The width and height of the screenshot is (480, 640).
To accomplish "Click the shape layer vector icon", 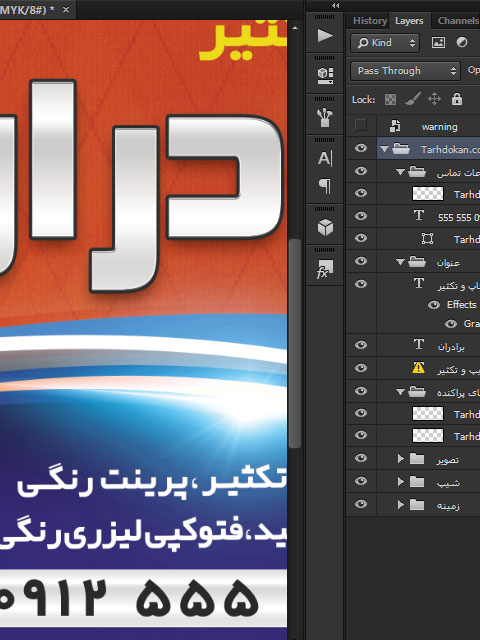I will click(x=427, y=238).
